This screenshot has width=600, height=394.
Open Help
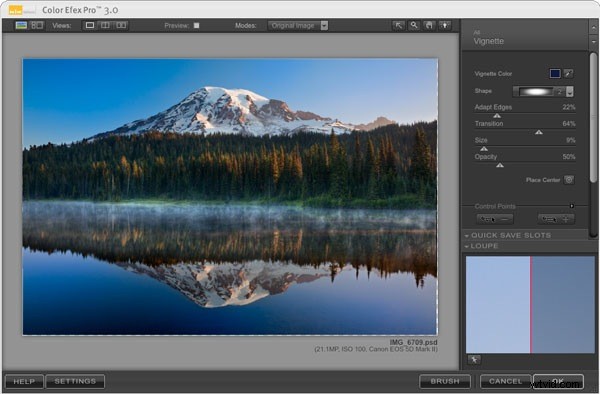pyautogui.click(x=24, y=381)
